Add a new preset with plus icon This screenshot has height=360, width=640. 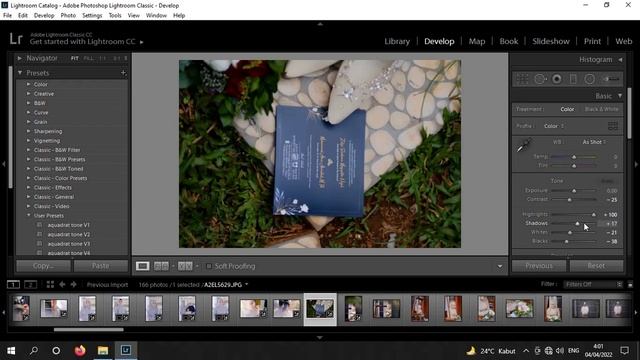123,73
